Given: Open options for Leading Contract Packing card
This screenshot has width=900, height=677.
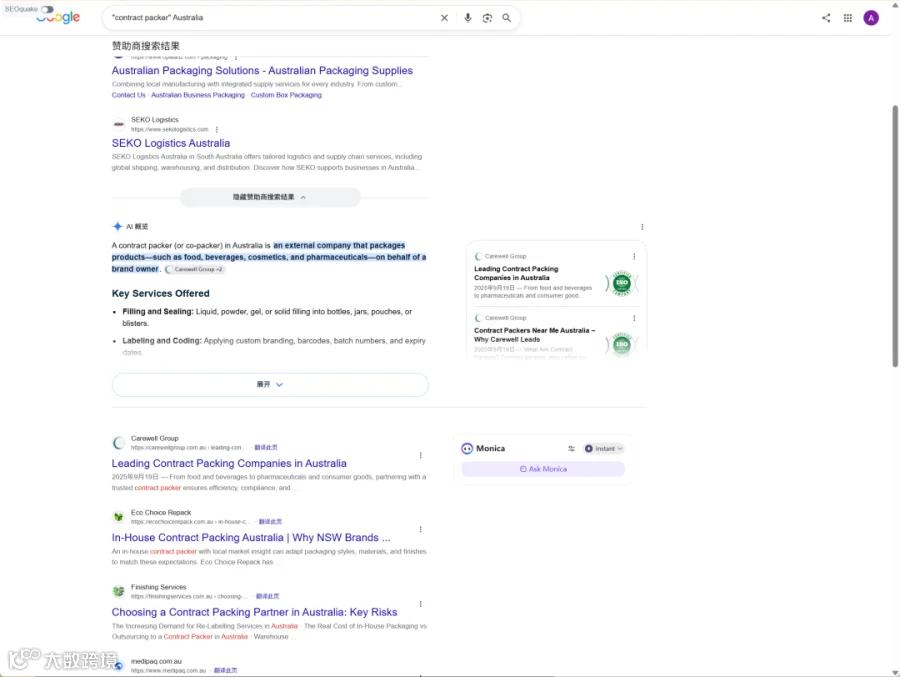Looking at the screenshot, I should (634, 257).
